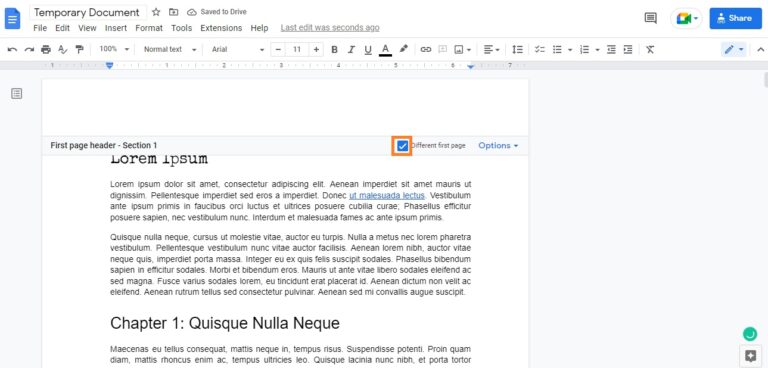Click the font size field showing 11

tap(297, 49)
